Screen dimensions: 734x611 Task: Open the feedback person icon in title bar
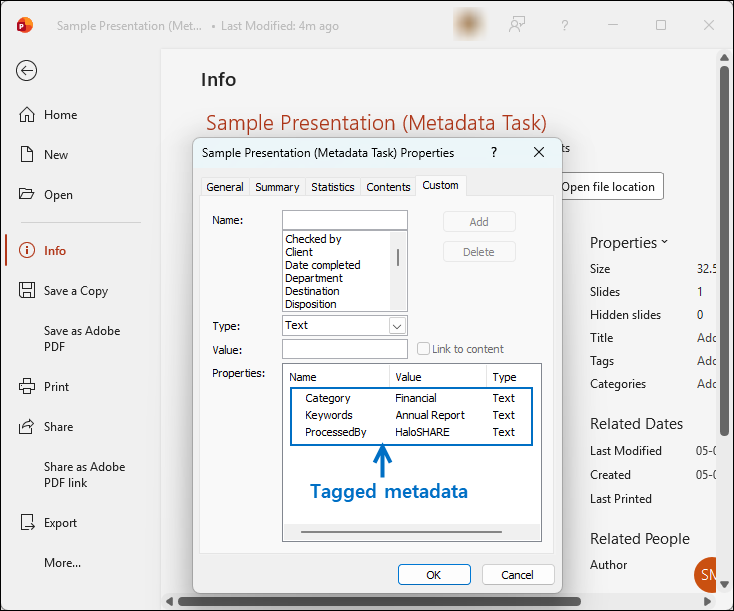[517, 25]
